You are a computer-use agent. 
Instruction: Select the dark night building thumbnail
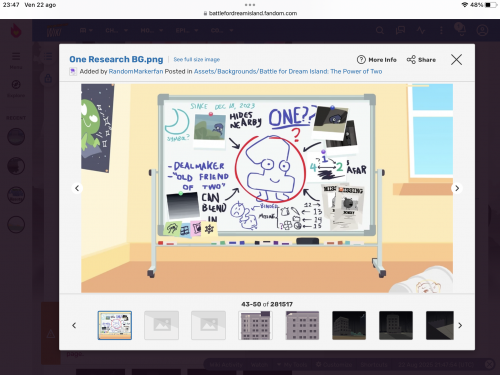click(x=349, y=325)
